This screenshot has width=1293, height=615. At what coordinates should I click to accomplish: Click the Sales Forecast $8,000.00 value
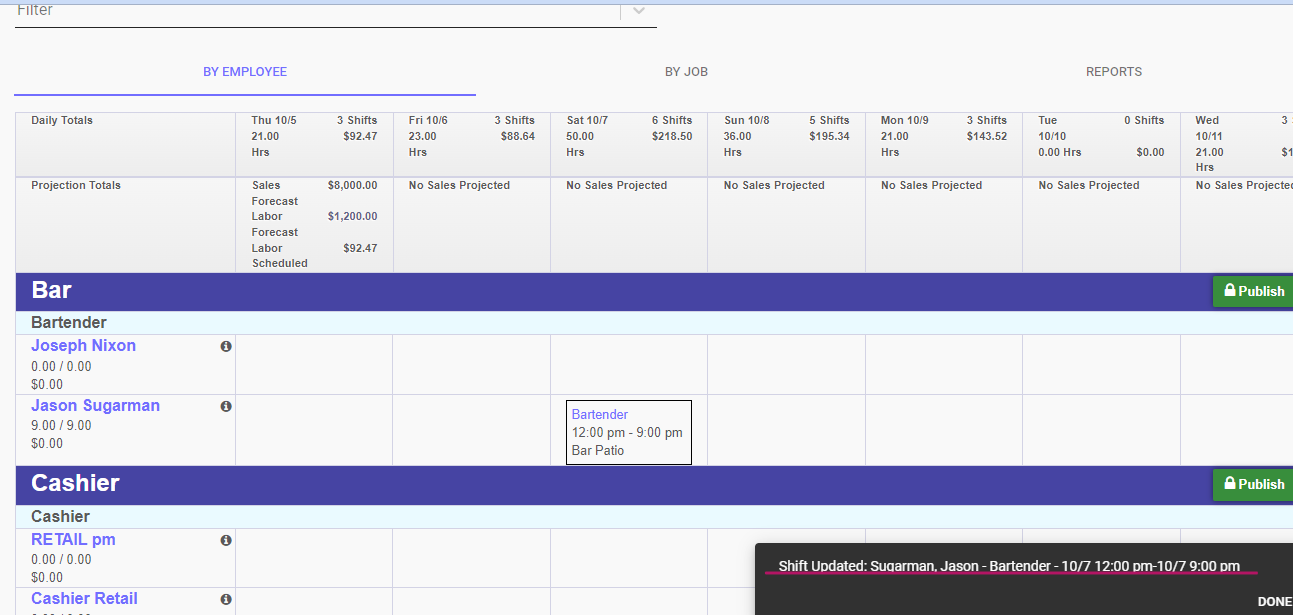coord(352,186)
